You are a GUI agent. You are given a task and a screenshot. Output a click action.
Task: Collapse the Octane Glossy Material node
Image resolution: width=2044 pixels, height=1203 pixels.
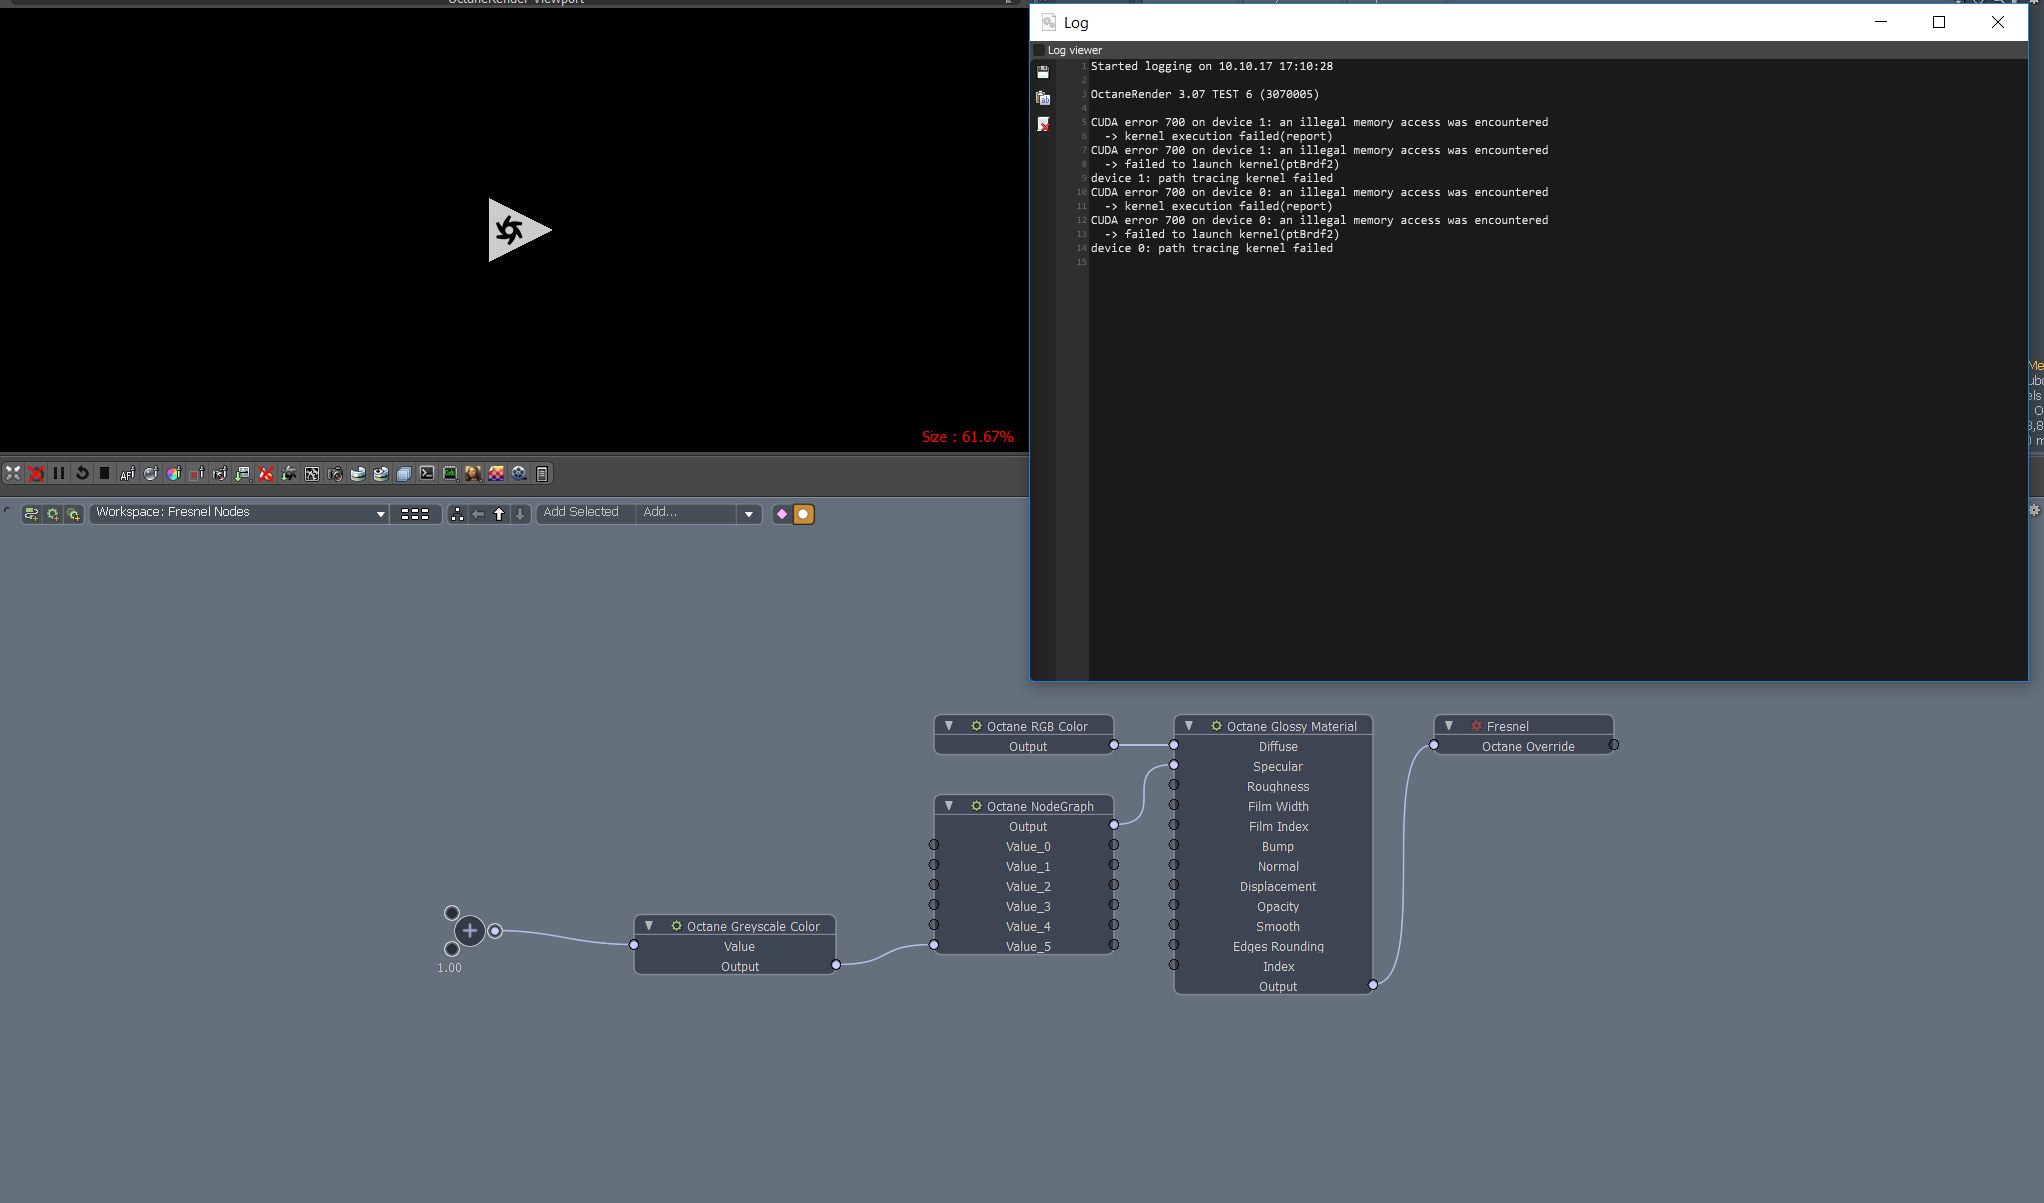pyautogui.click(x=1189, y=726)
